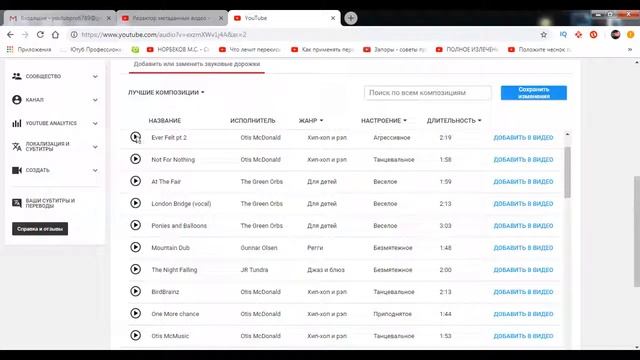Image resolution: width=640 pixels, height=360 pixels.
Task: Click the Gunnar Olsen artist cell
Action: [x=259, y=248]
